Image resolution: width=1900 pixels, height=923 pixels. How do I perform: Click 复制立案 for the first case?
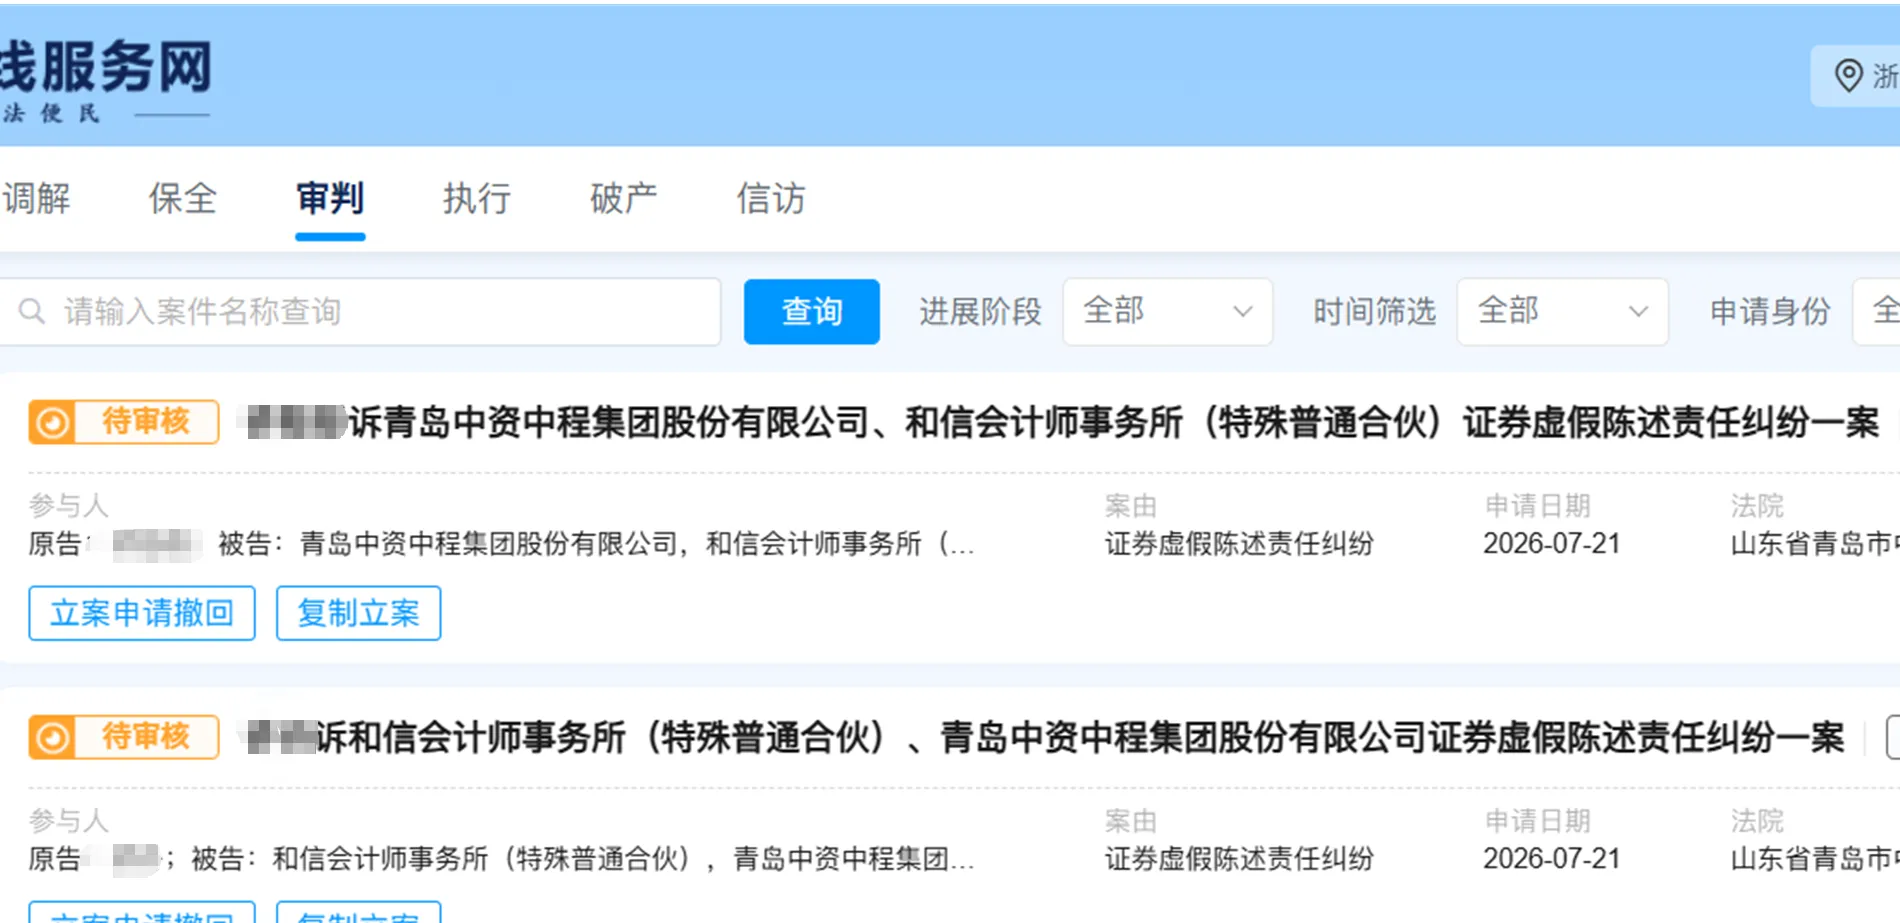click(358, 613)
